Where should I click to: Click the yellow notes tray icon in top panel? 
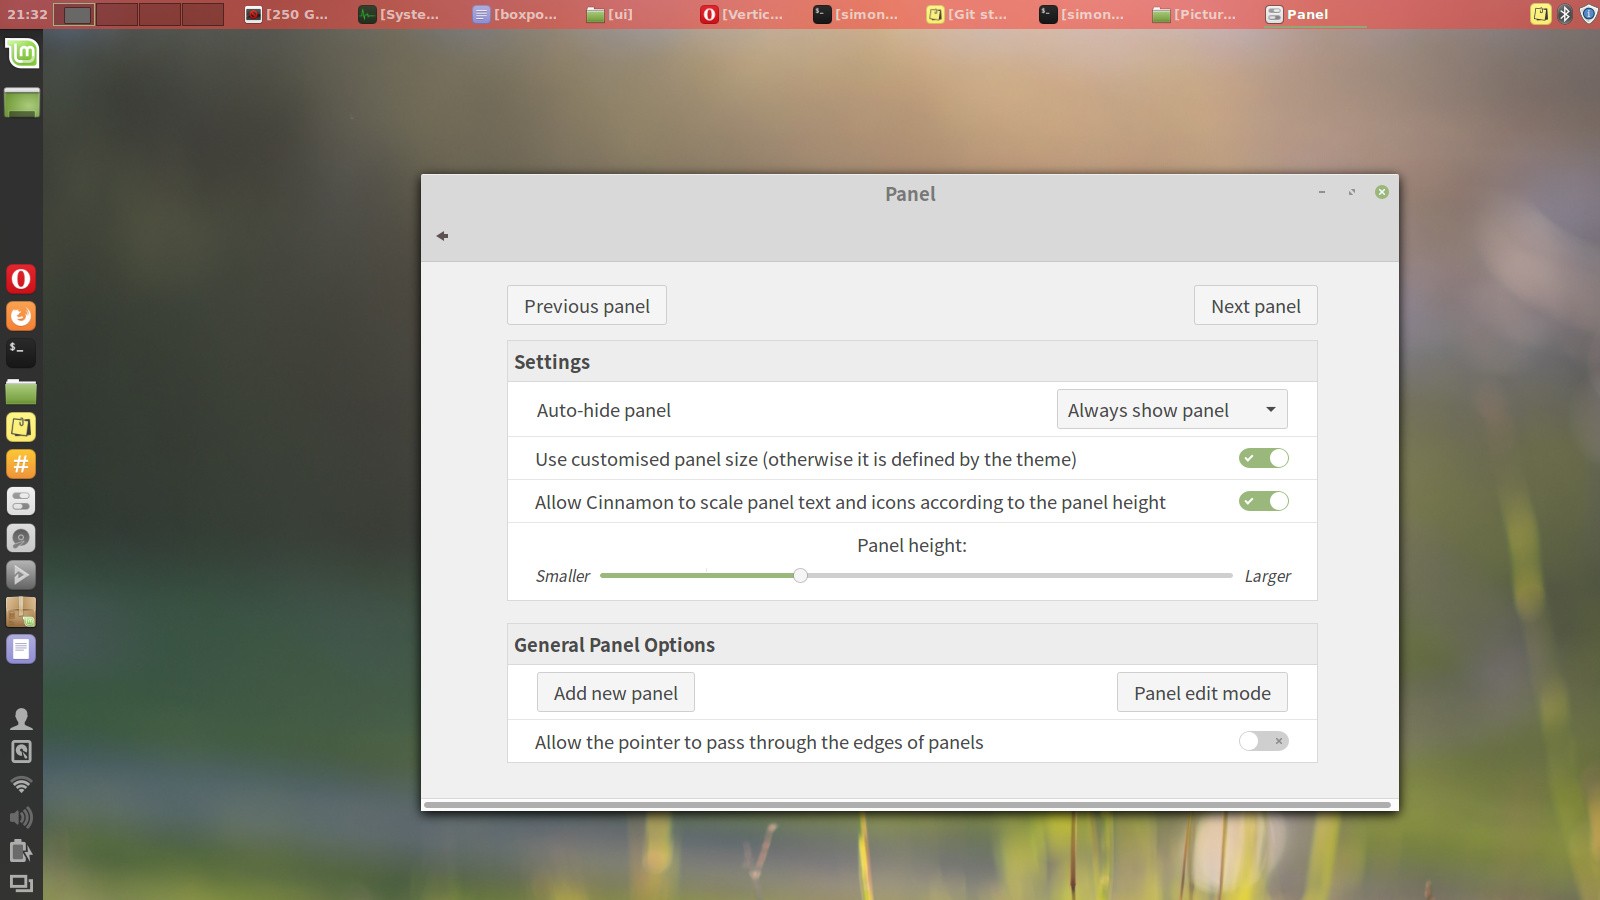(1541, 14)
